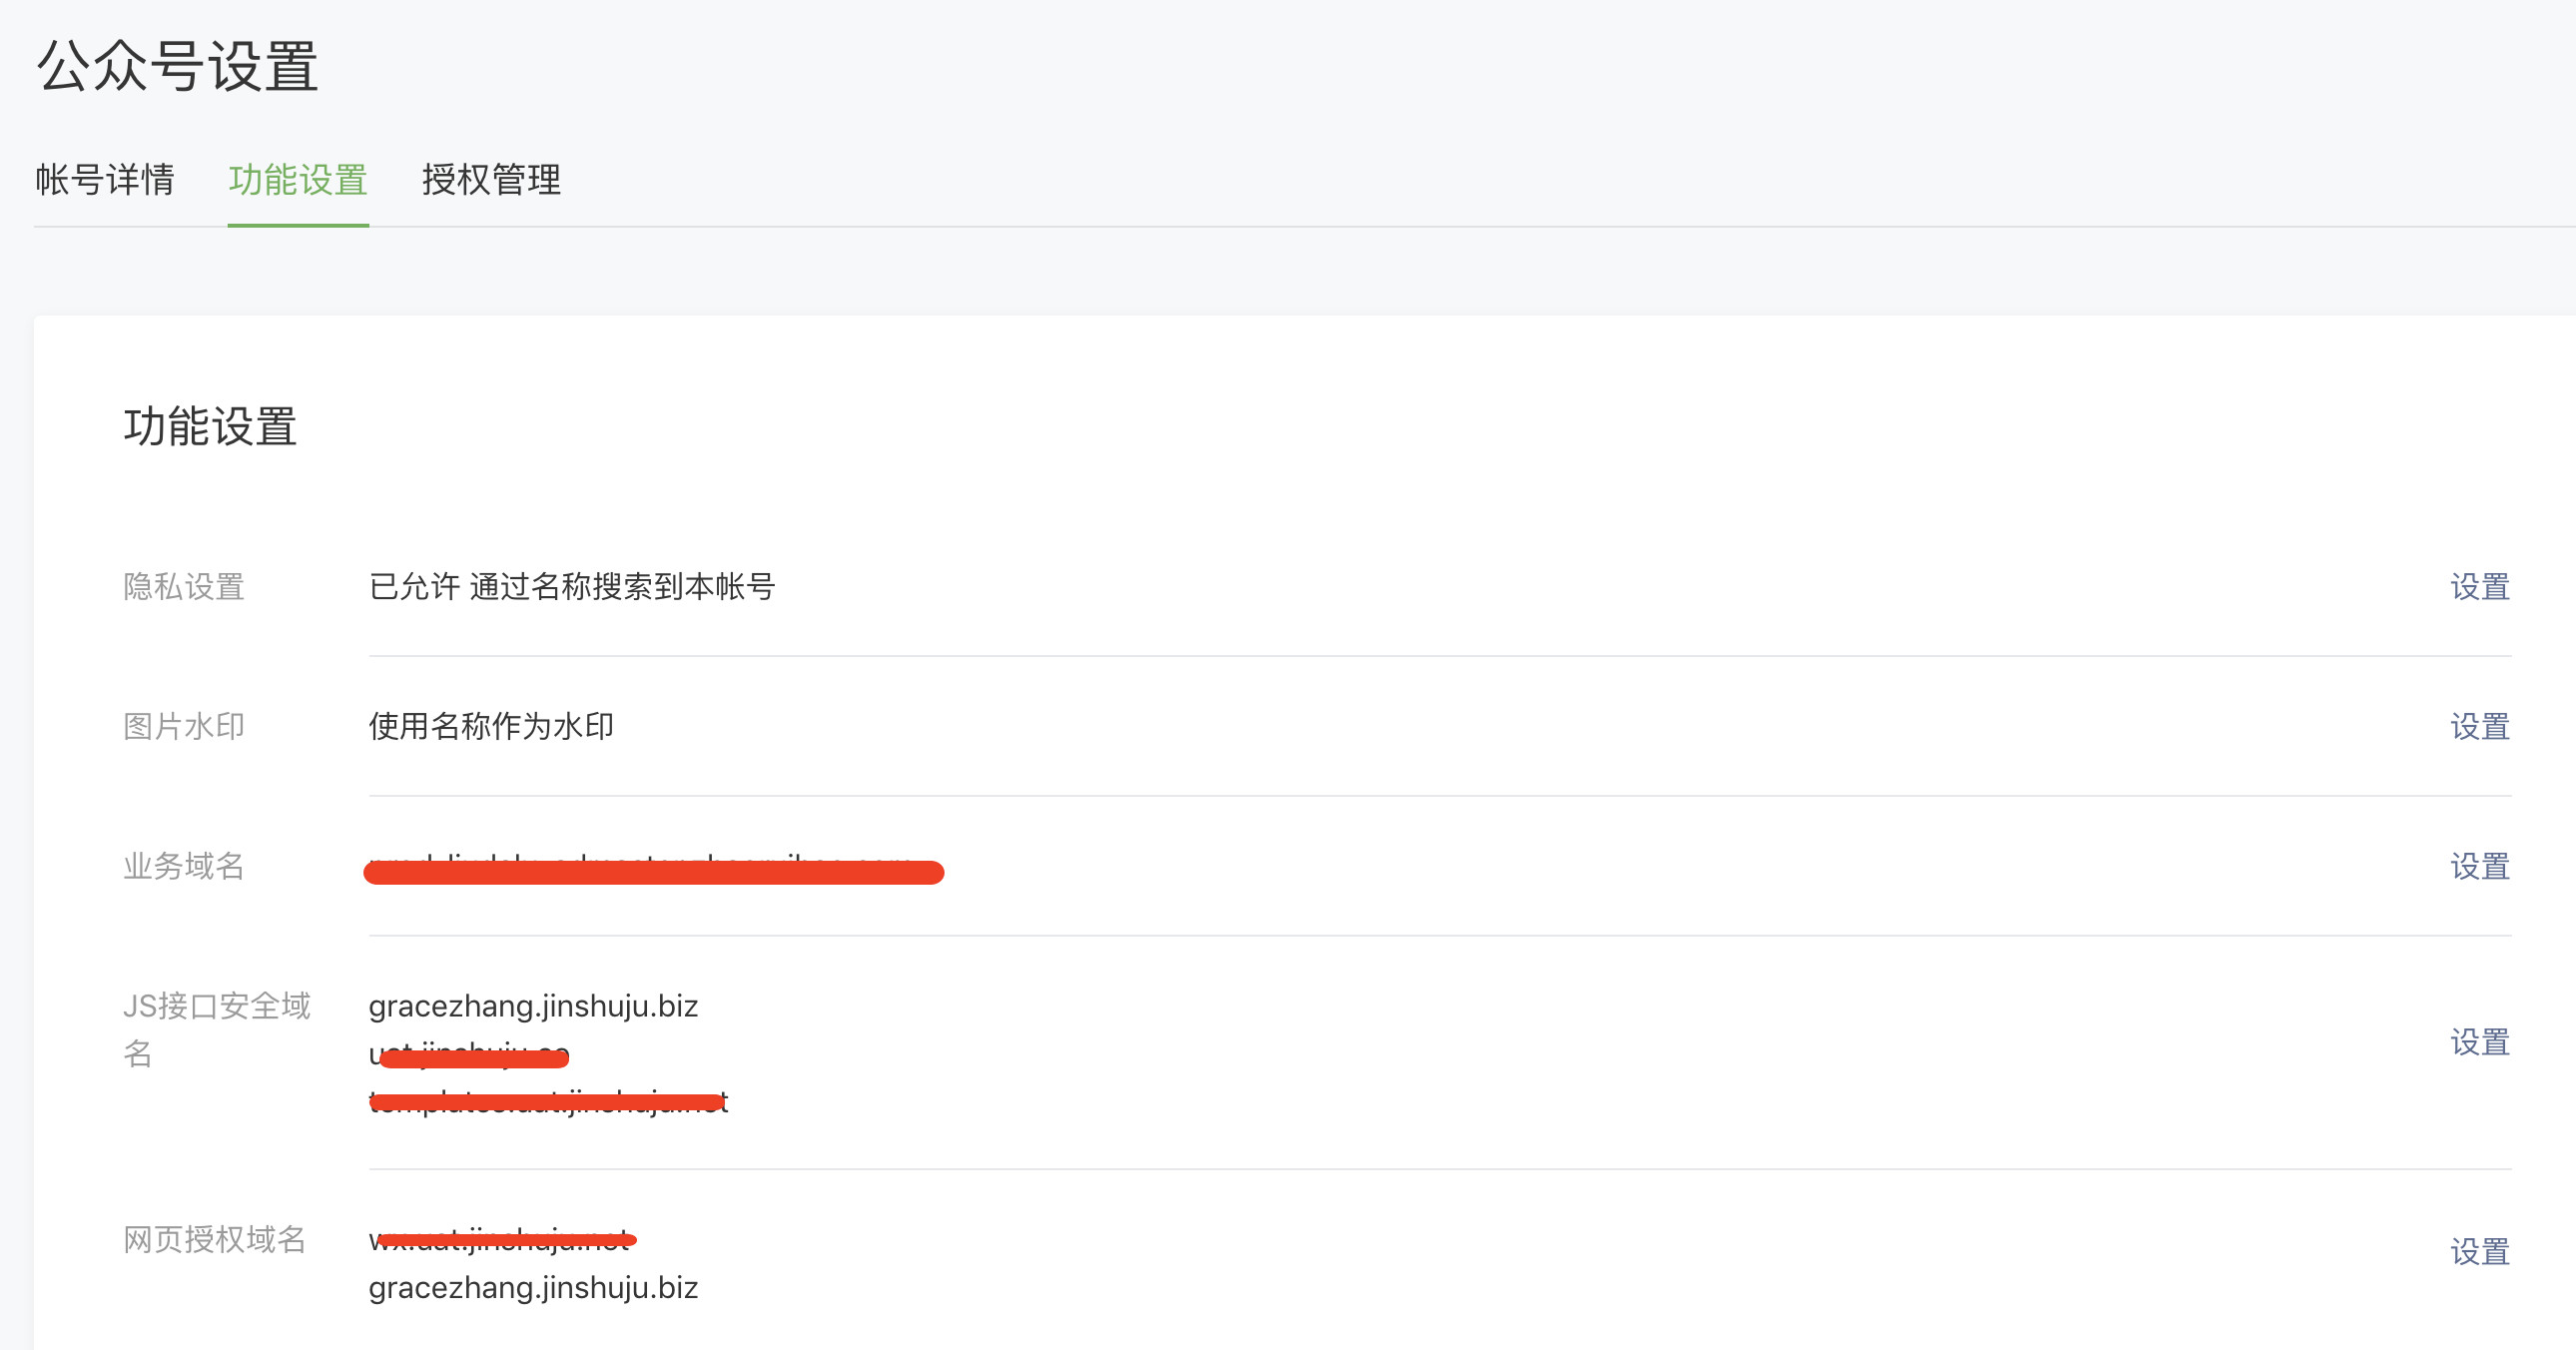Open the 帐号详情 tab
Viewport: 2576px width, 1350px height.
coord(105,180)
